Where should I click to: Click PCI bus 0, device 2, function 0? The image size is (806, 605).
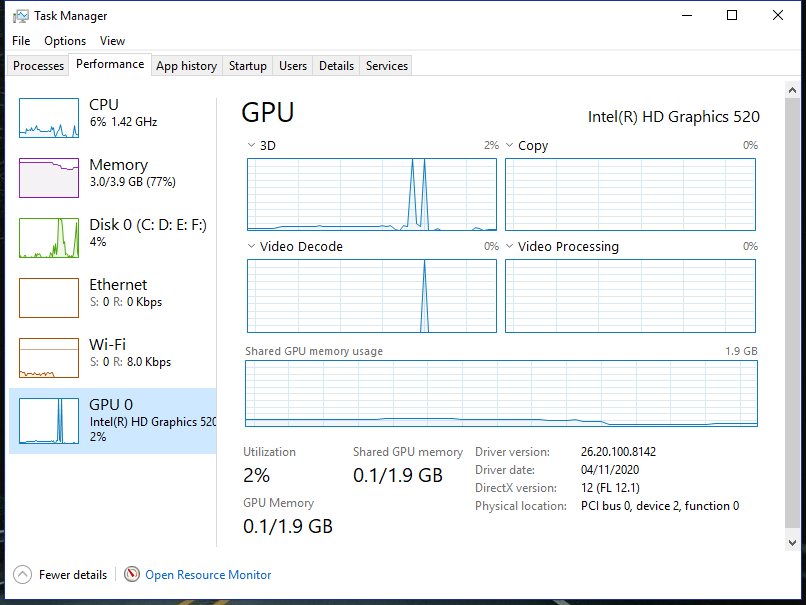click(x=660, y=506)
